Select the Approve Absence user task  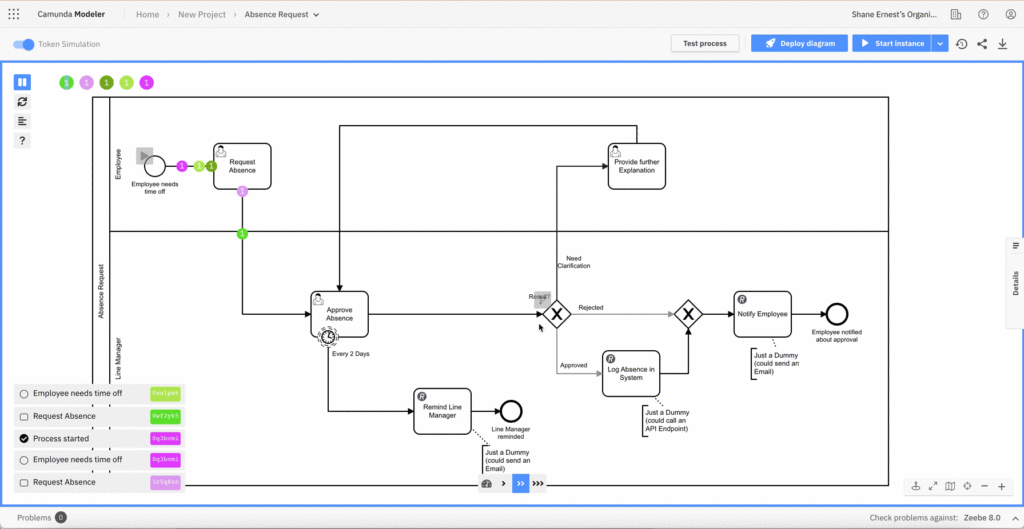click(x=340, y=314)
